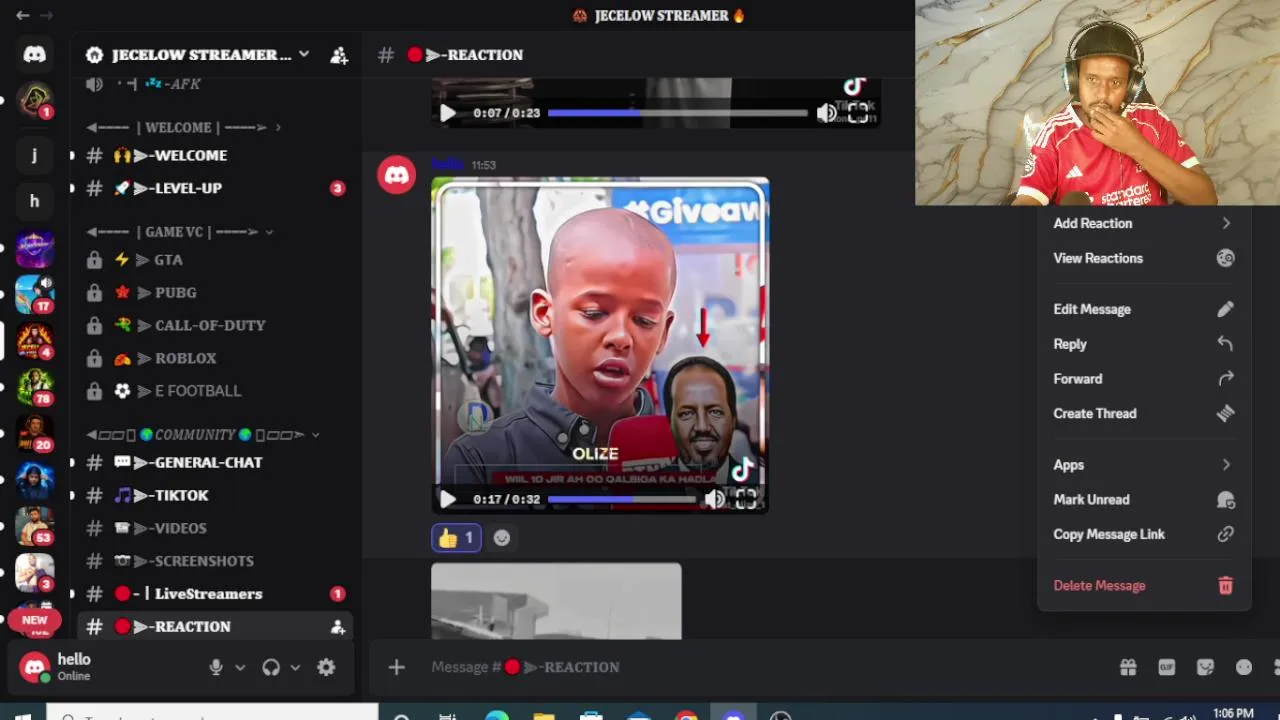Mute microphone in user panel
Image resolution: width=1280 pixels, height=720 pixels.
(216, 667)
